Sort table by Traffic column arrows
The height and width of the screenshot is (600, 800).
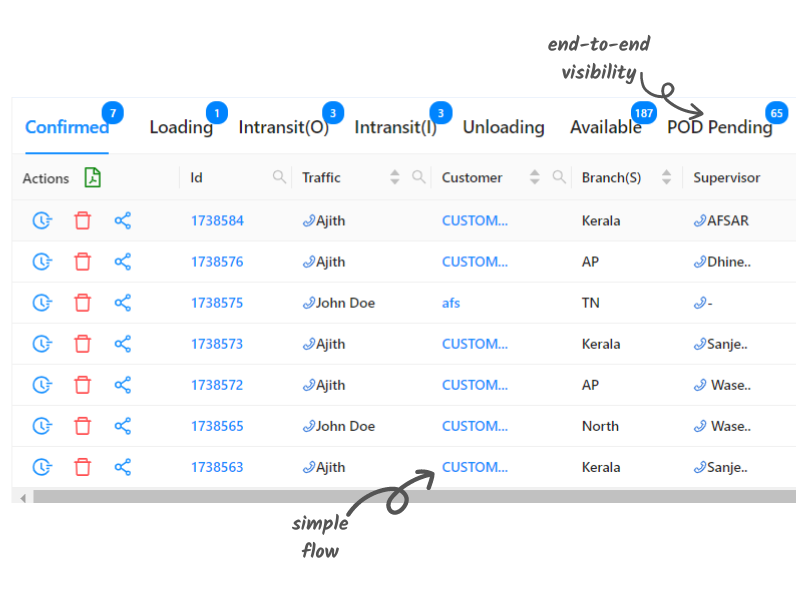[x=395, y=178]
